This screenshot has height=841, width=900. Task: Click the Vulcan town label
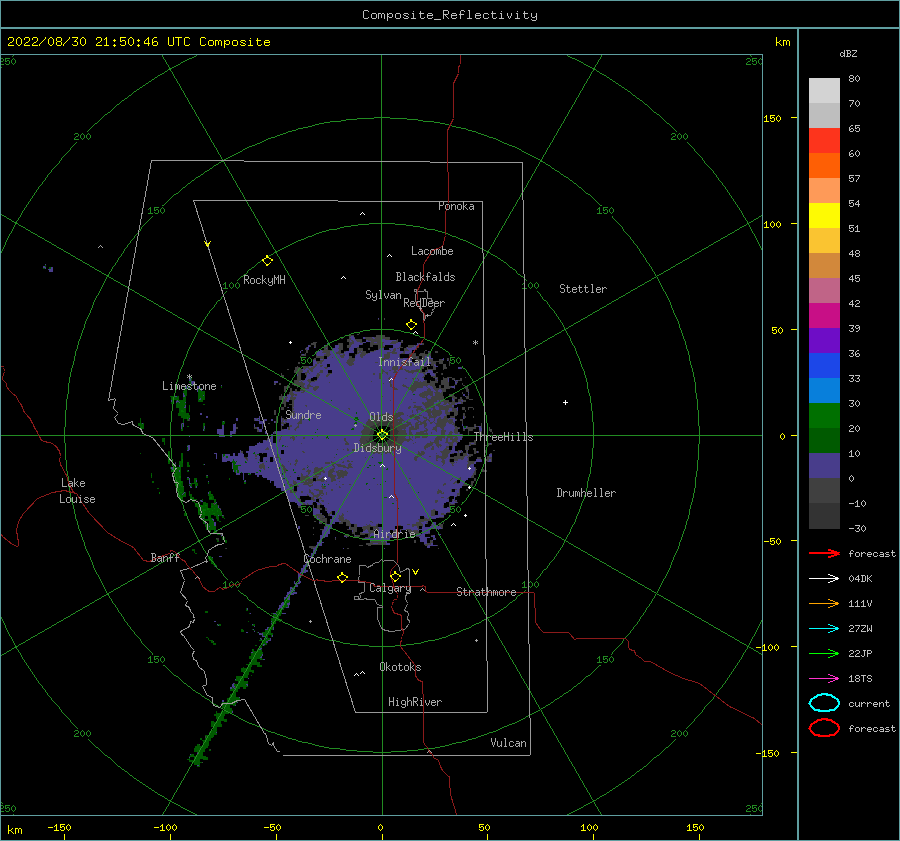point(508,742)
